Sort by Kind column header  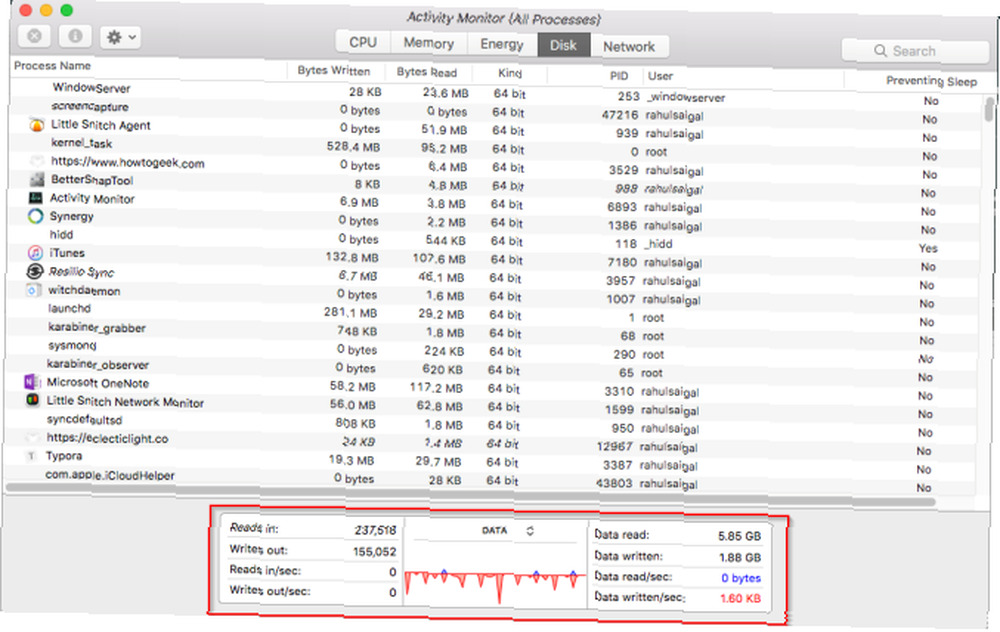click(x=510, y=73)
